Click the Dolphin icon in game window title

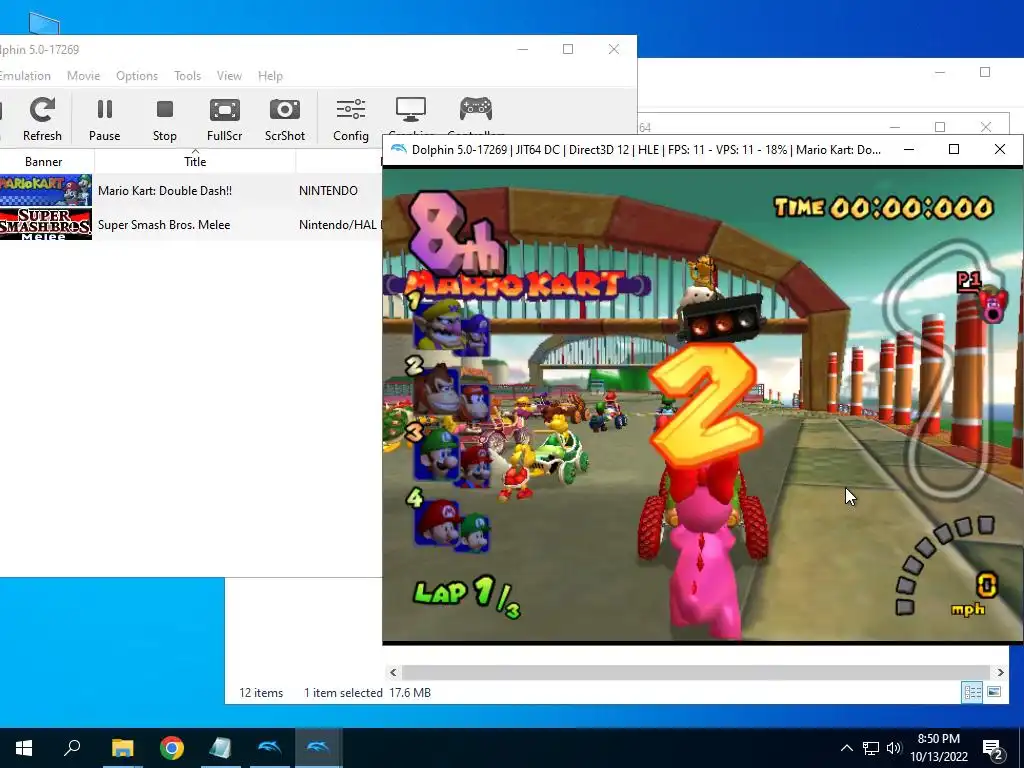click(x=398, y=150)
